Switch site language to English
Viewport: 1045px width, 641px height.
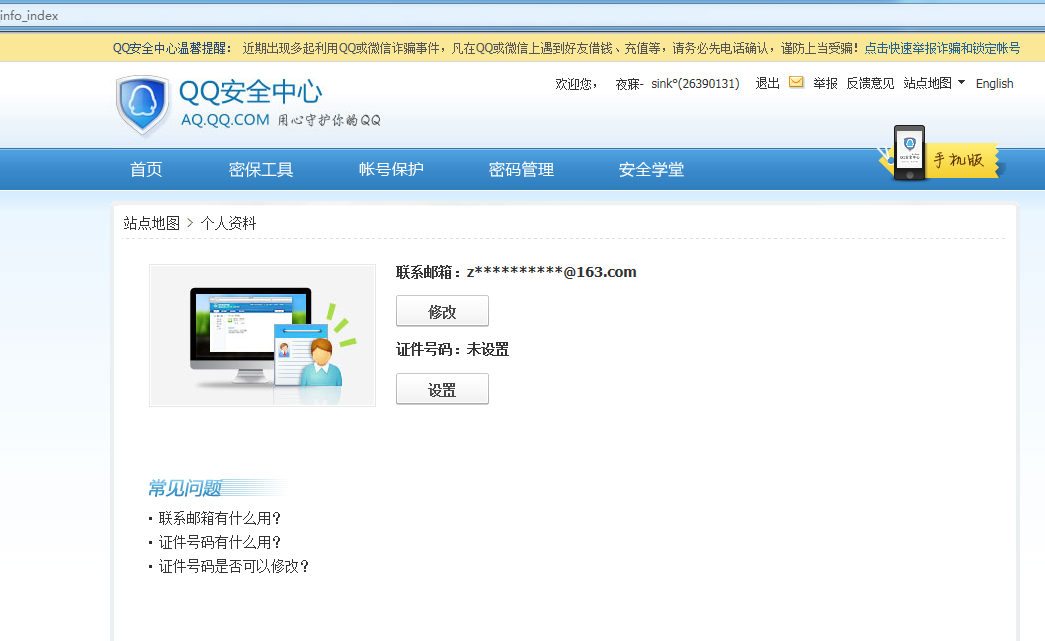tap(994, 83)
